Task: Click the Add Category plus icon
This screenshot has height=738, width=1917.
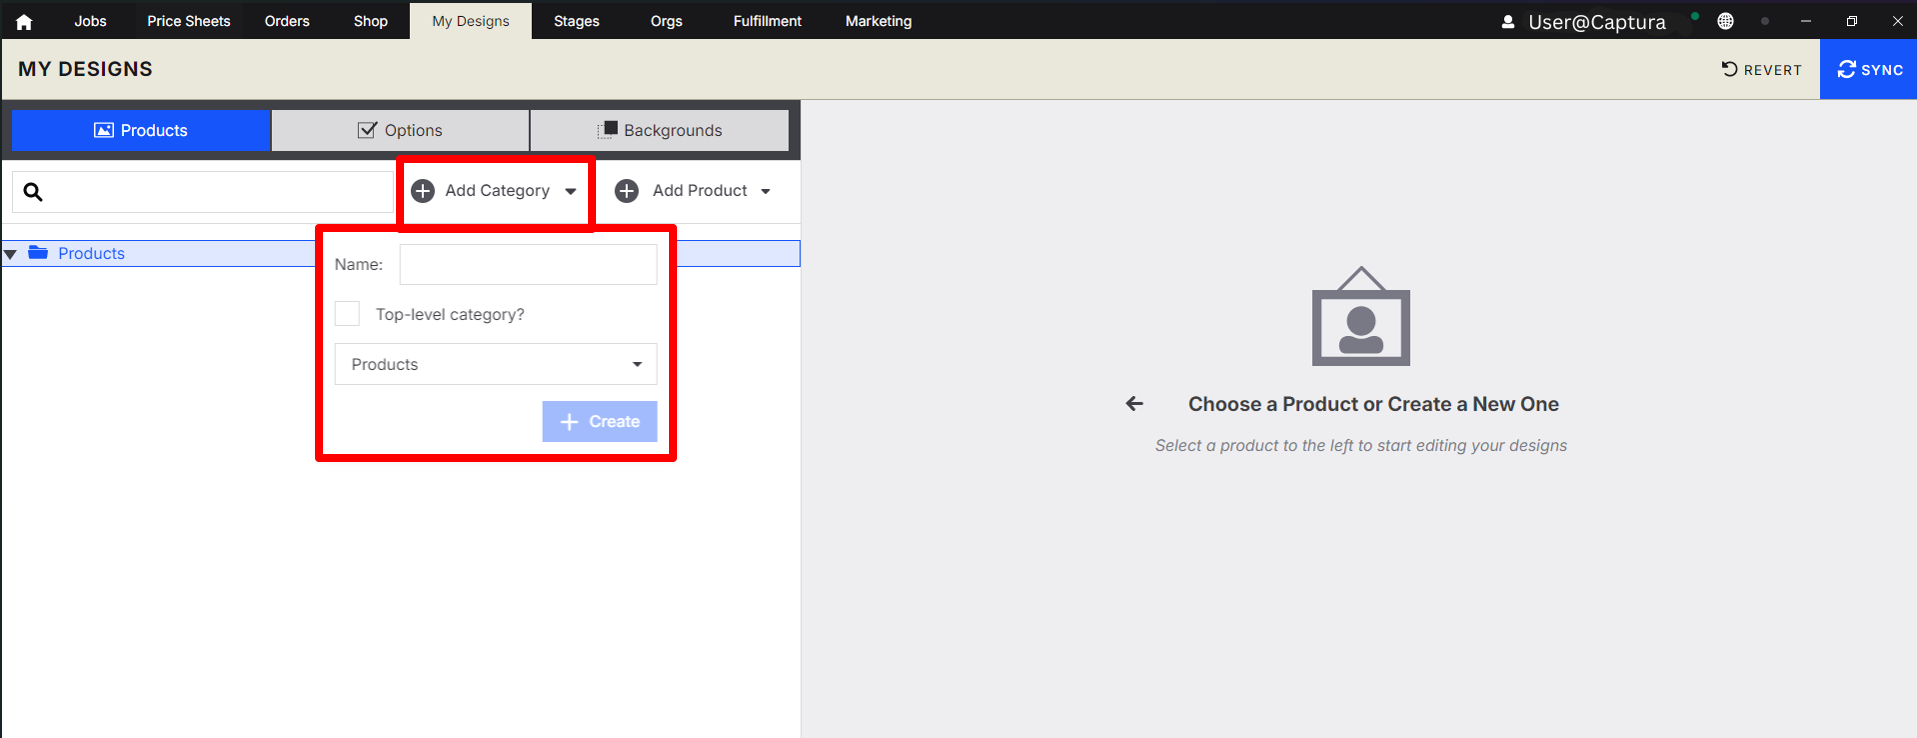Action: click(423, 191)
